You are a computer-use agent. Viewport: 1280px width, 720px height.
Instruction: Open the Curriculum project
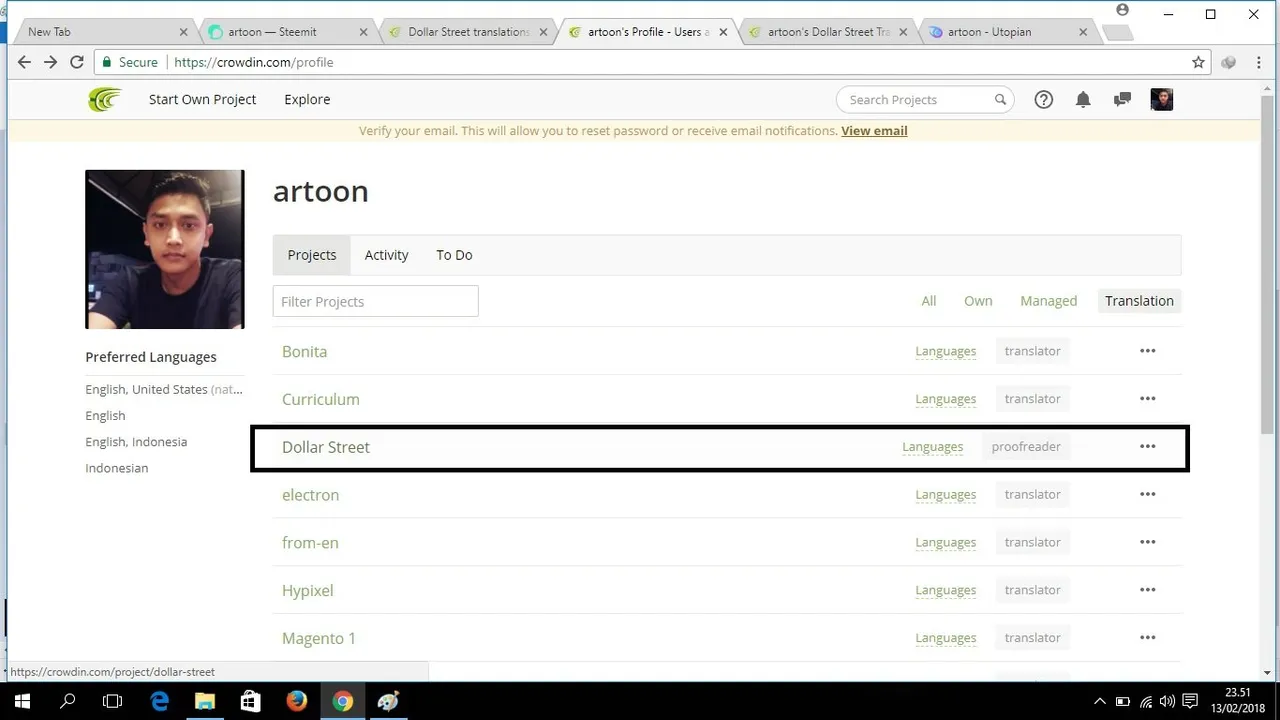[x=320, y=399]
